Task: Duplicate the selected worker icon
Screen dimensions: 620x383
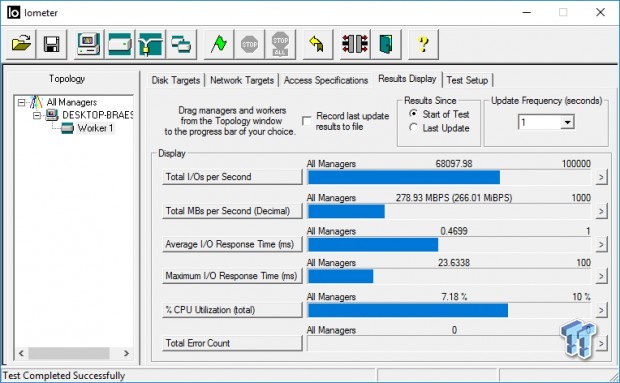Action: (x=181, y=44)
